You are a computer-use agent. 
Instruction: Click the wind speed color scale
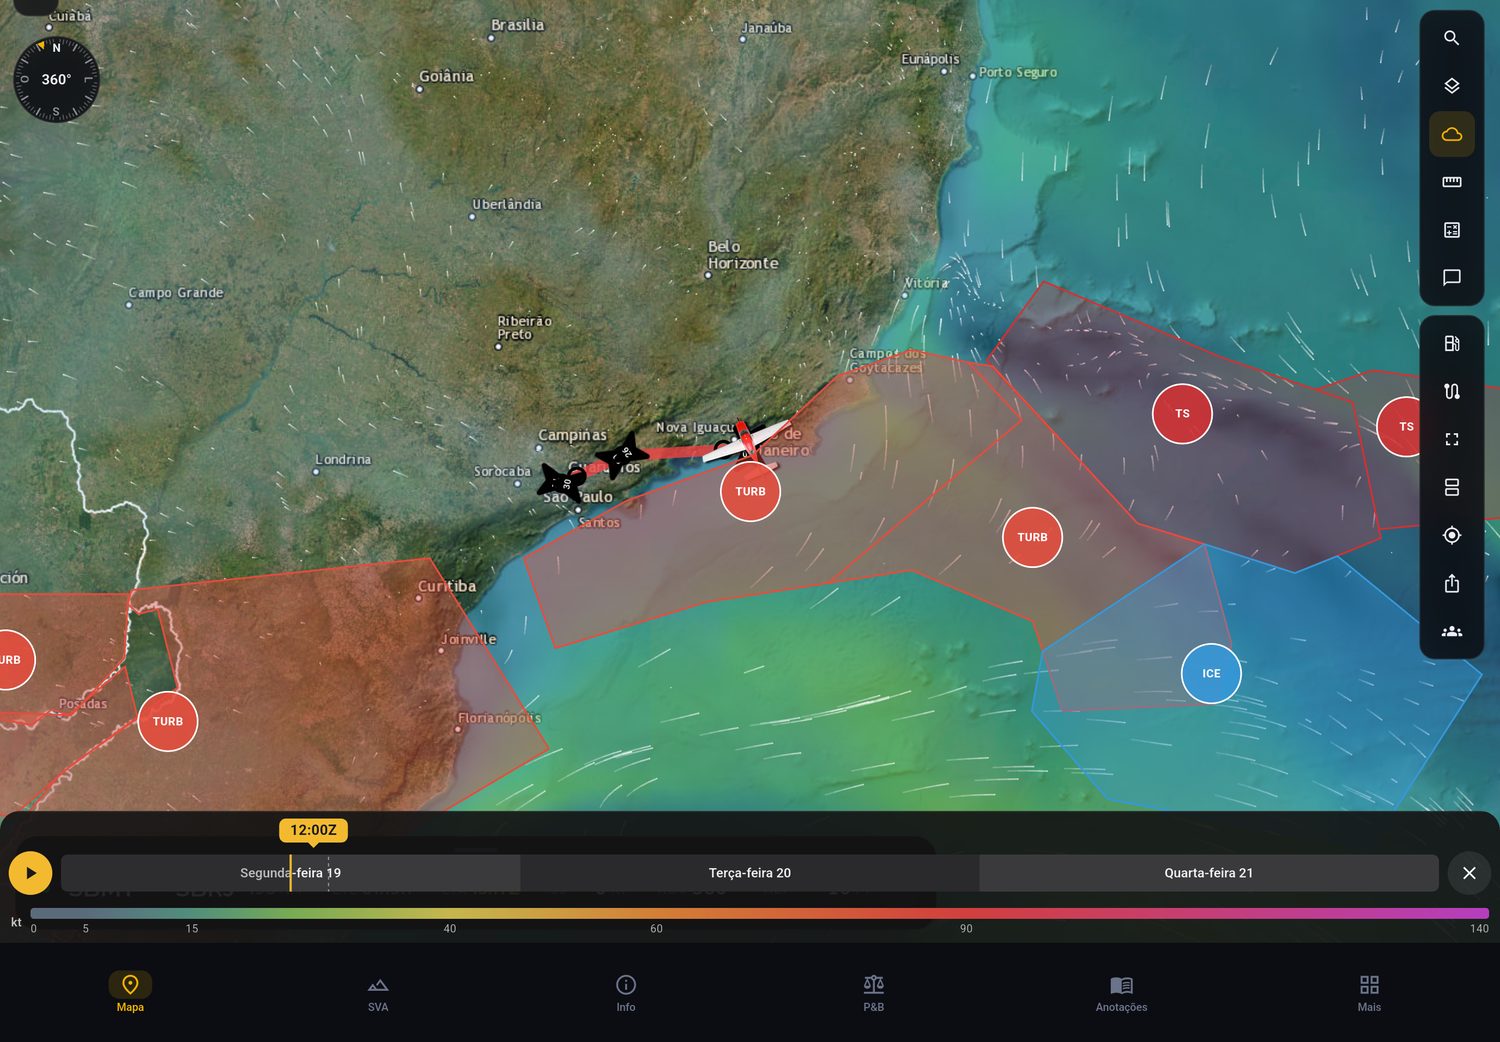[759, 913]
